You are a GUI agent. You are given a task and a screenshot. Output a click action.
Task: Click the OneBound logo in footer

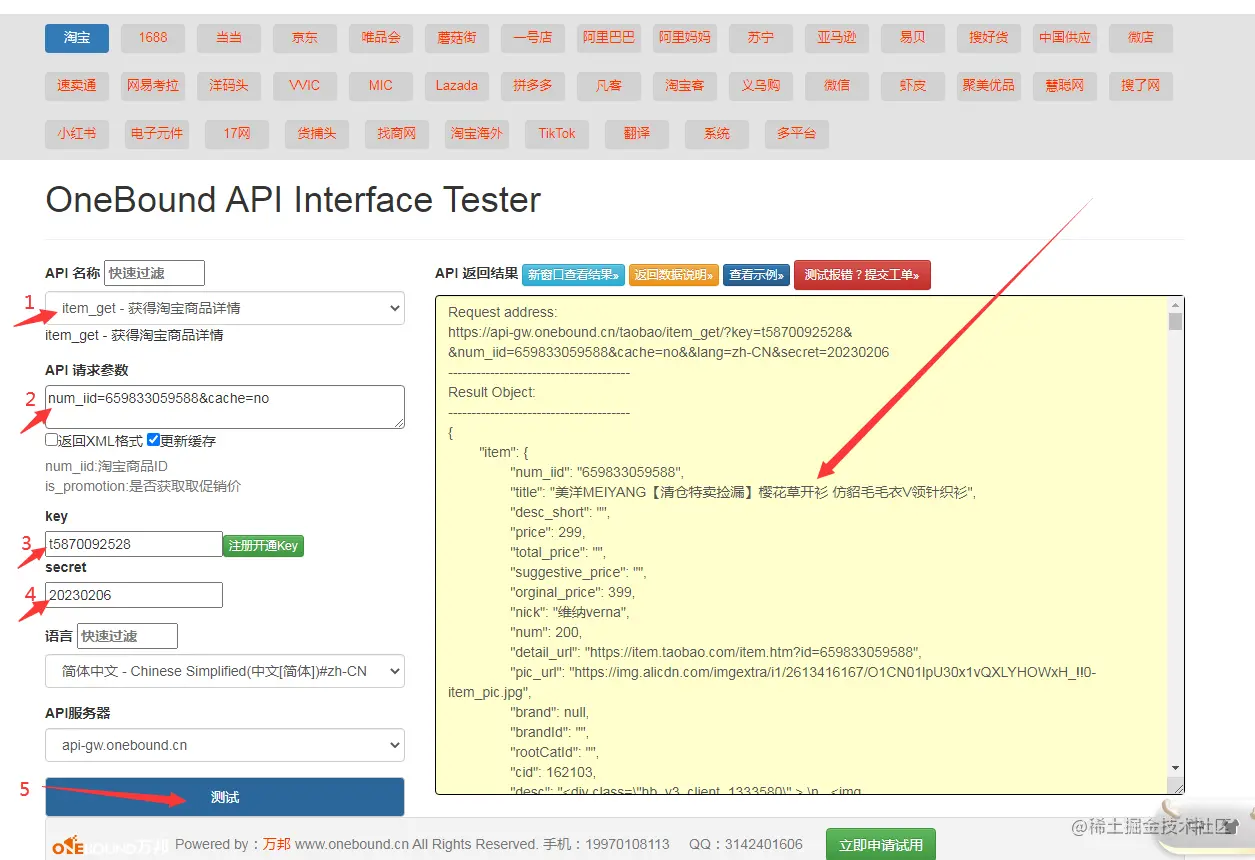[108, 846]
